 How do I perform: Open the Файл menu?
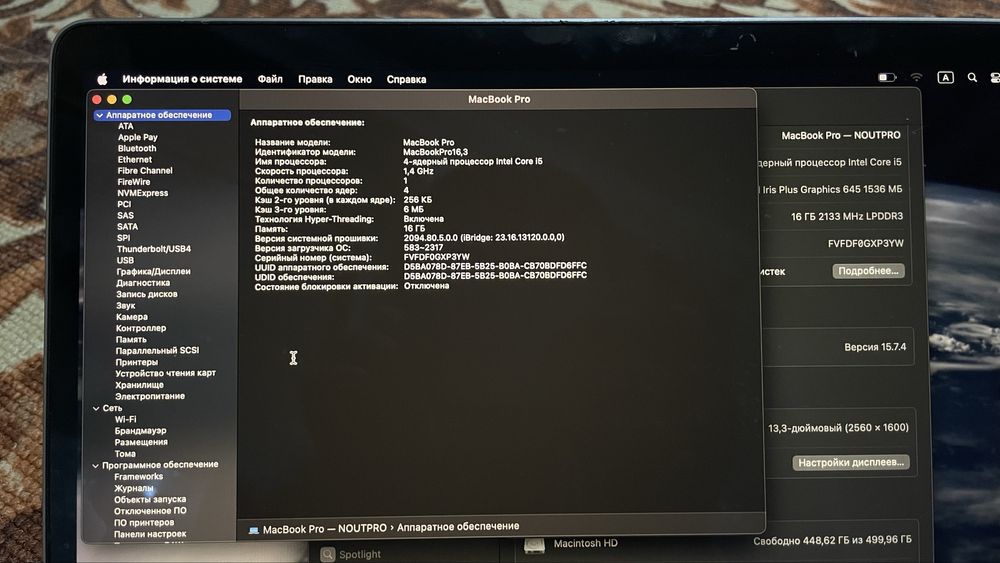pyautogui.click(x=270, y=79)
